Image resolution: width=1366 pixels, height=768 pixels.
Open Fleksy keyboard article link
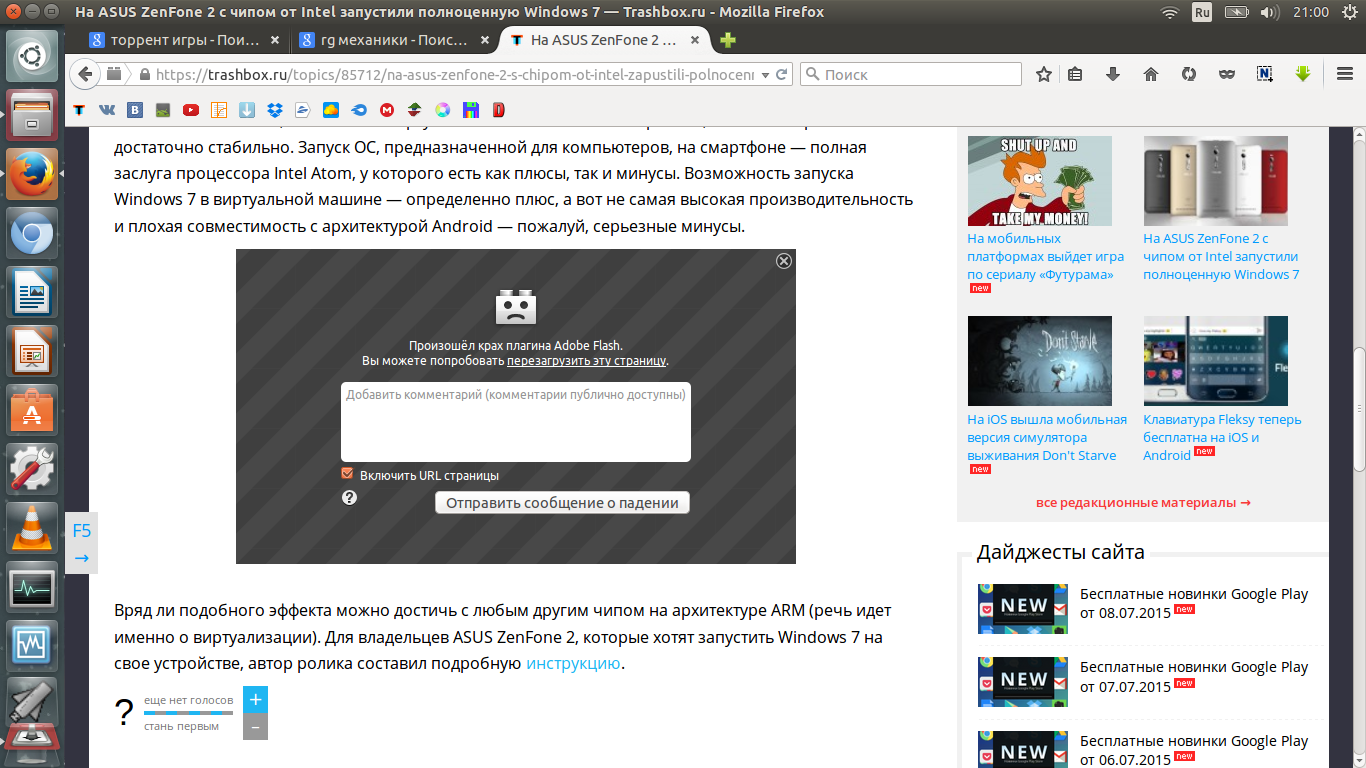(x=1222, y=438)
